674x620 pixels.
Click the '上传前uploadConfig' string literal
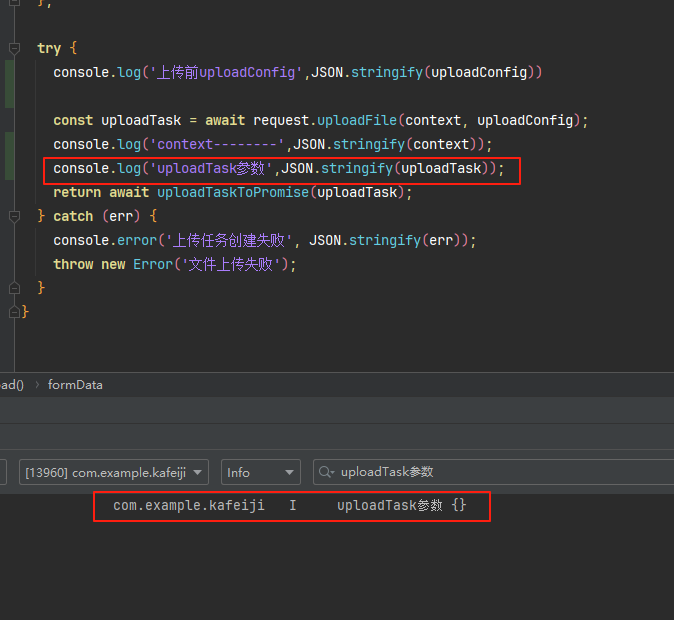click(x=226, y=72)
